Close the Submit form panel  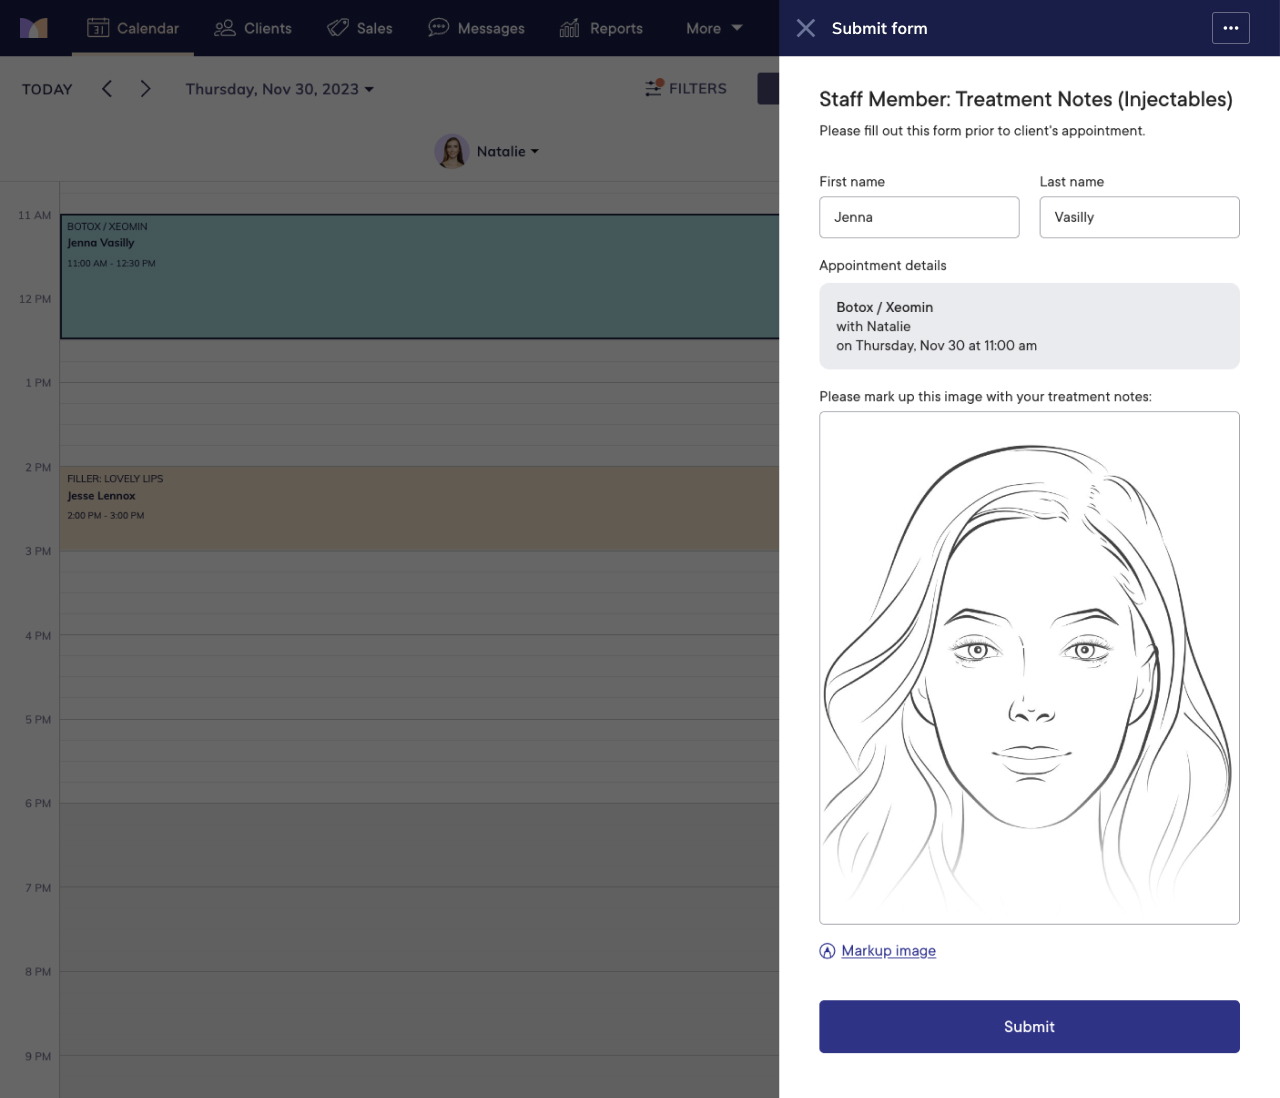[806, 28]
